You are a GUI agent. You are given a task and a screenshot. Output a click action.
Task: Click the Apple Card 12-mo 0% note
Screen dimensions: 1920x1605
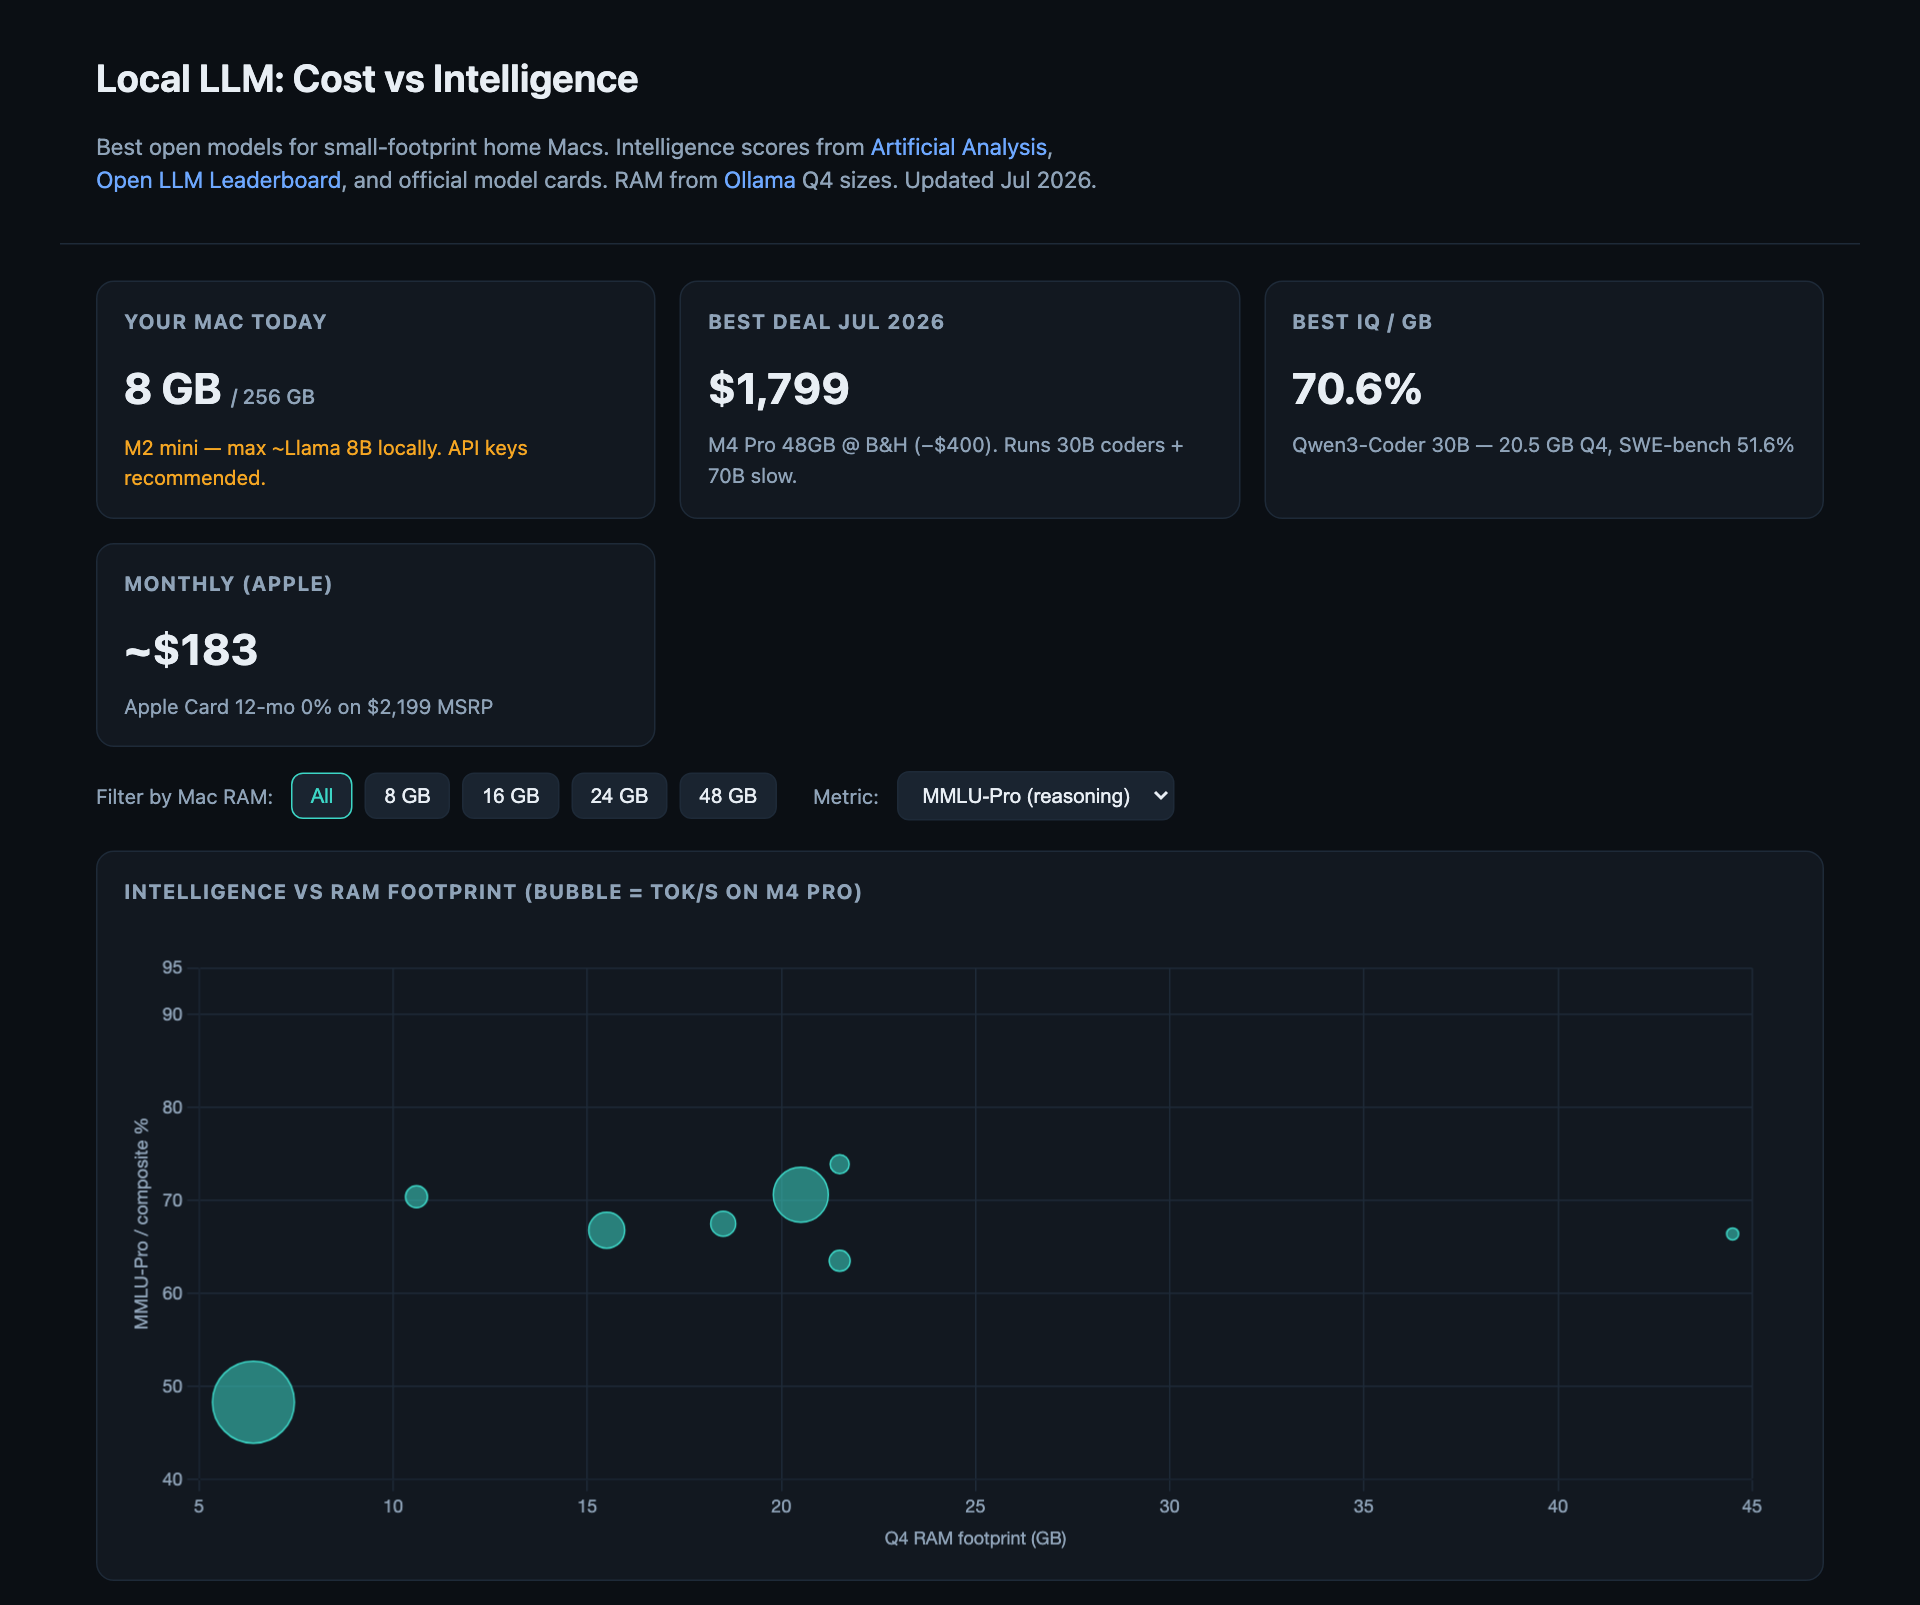pyautogui.click(x=308, y=707)
